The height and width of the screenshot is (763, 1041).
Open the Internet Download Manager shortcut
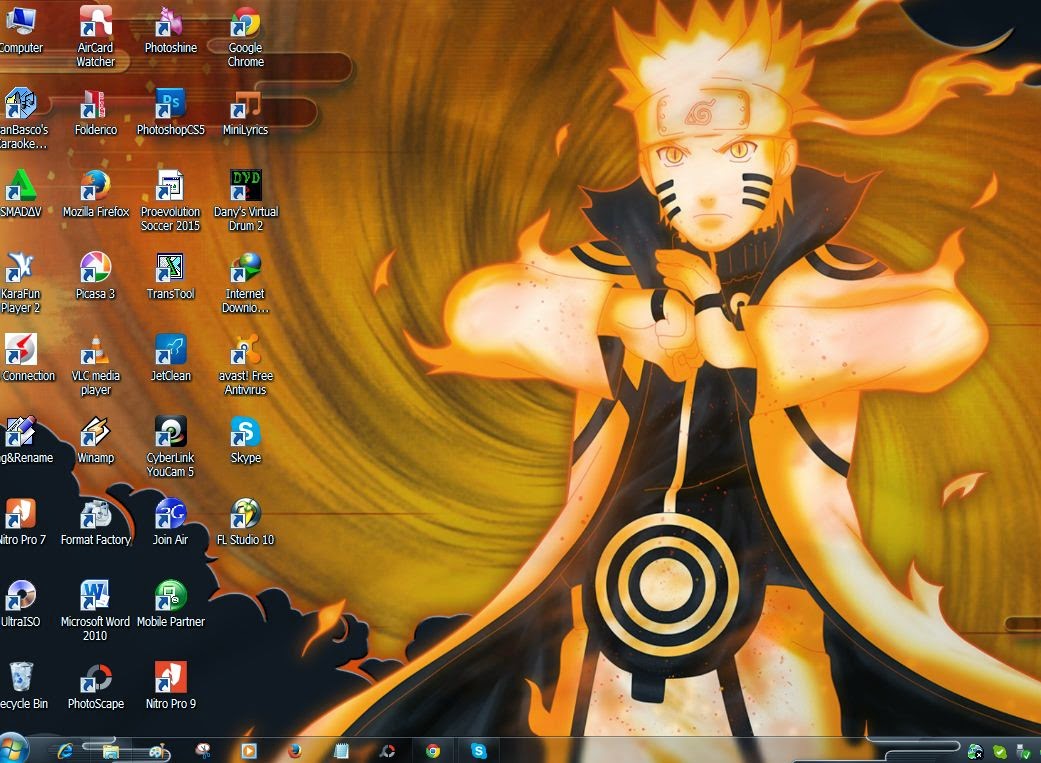(246, 282)
